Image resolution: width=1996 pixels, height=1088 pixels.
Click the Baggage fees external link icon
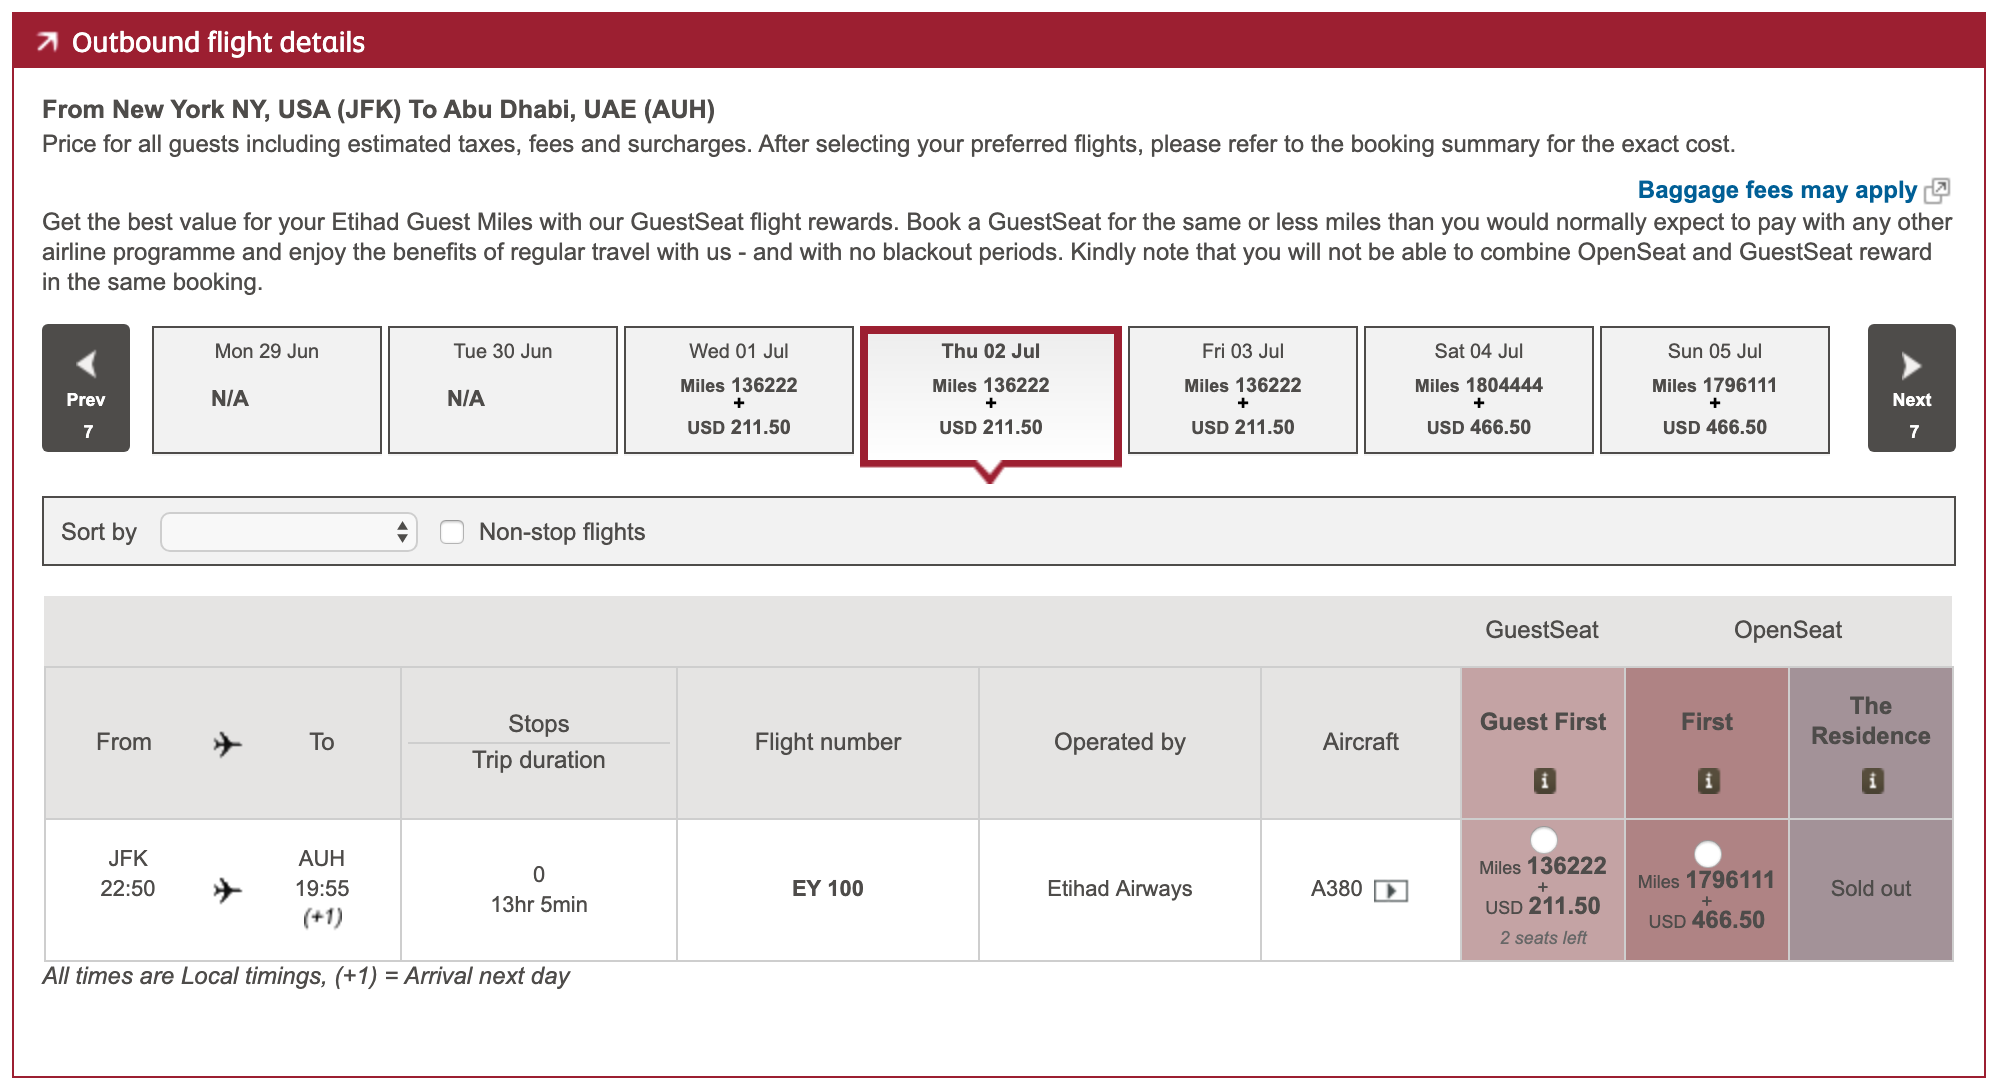(1937, 190)
